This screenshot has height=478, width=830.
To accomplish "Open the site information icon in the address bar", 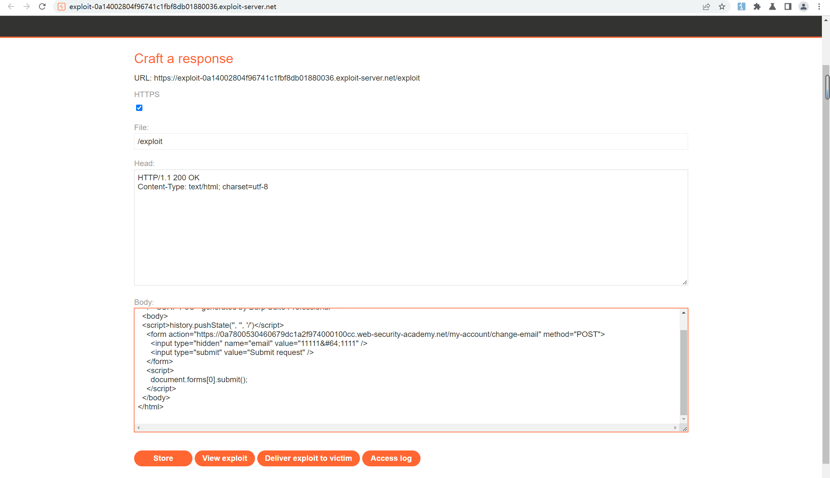I will [x=61, y=7].
